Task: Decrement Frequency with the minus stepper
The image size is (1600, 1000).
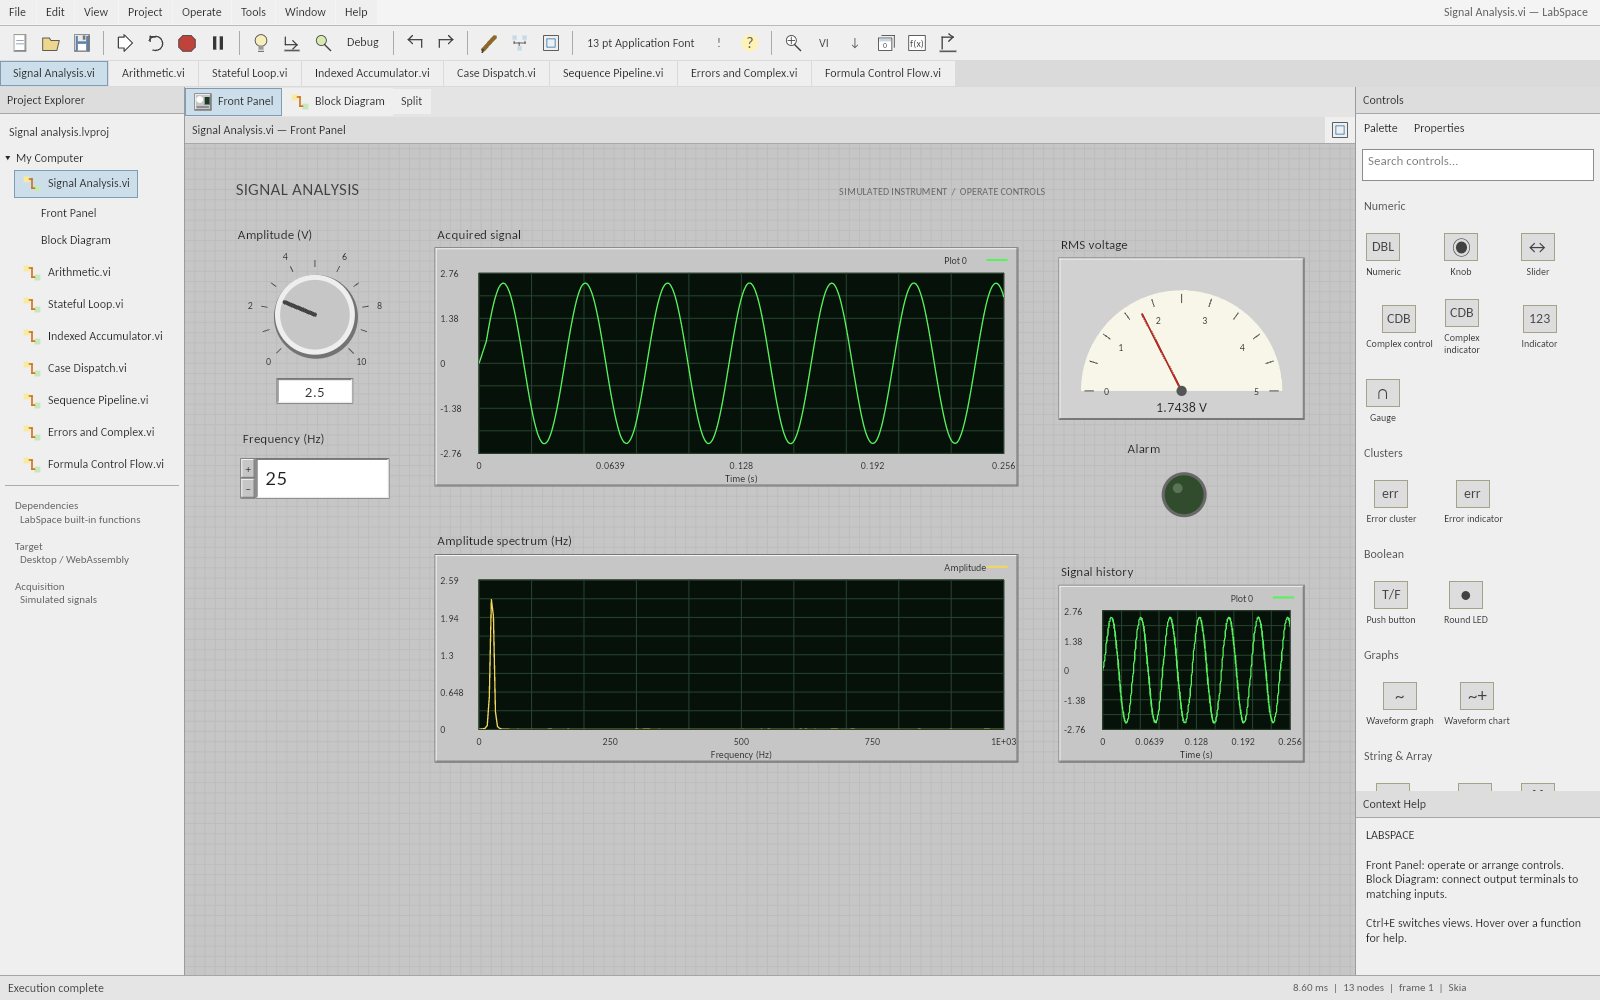Action: coord(248,488)
